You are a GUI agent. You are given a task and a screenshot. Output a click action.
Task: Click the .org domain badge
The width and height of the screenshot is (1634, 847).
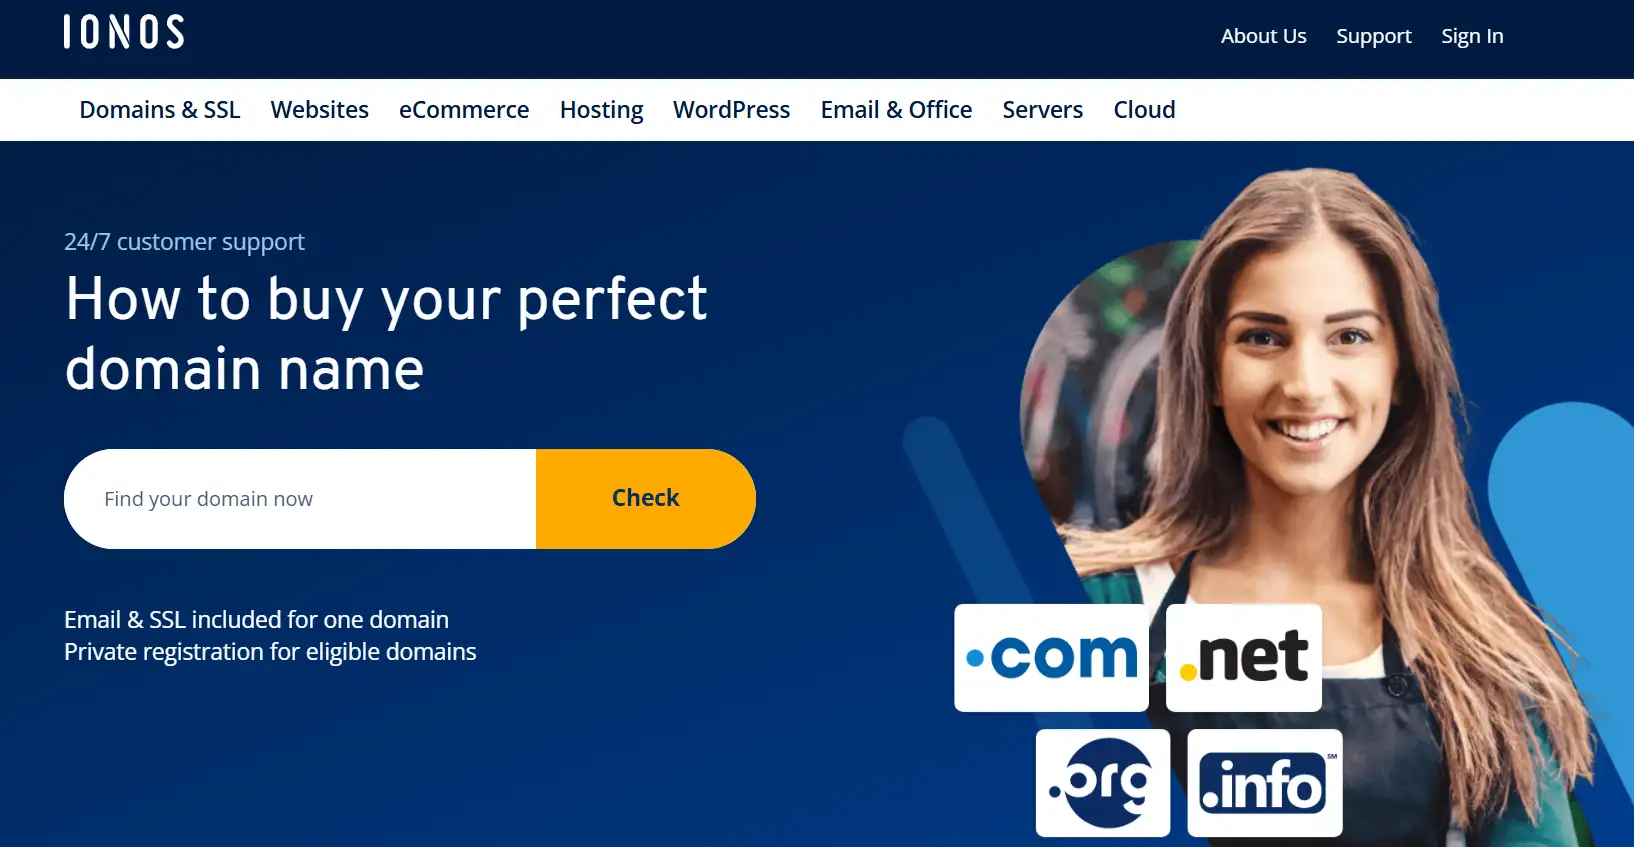coord(1103,783)
